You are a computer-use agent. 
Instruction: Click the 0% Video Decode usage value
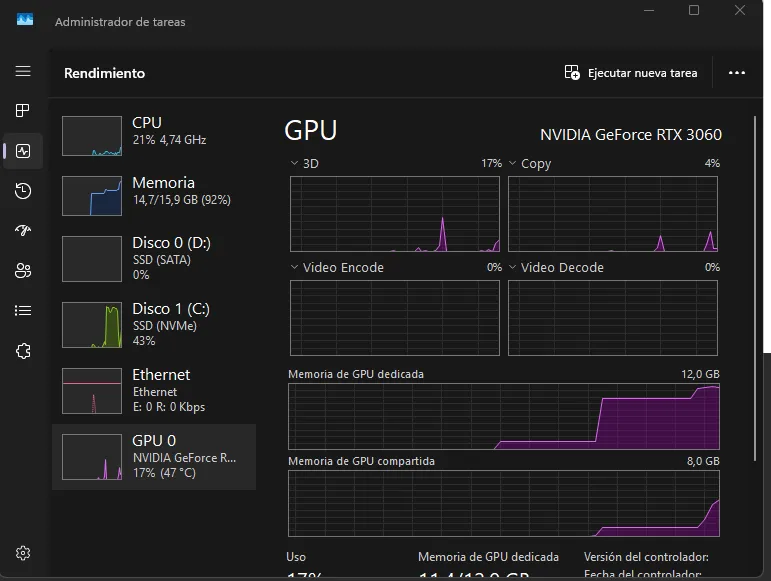tap(712, 267)
